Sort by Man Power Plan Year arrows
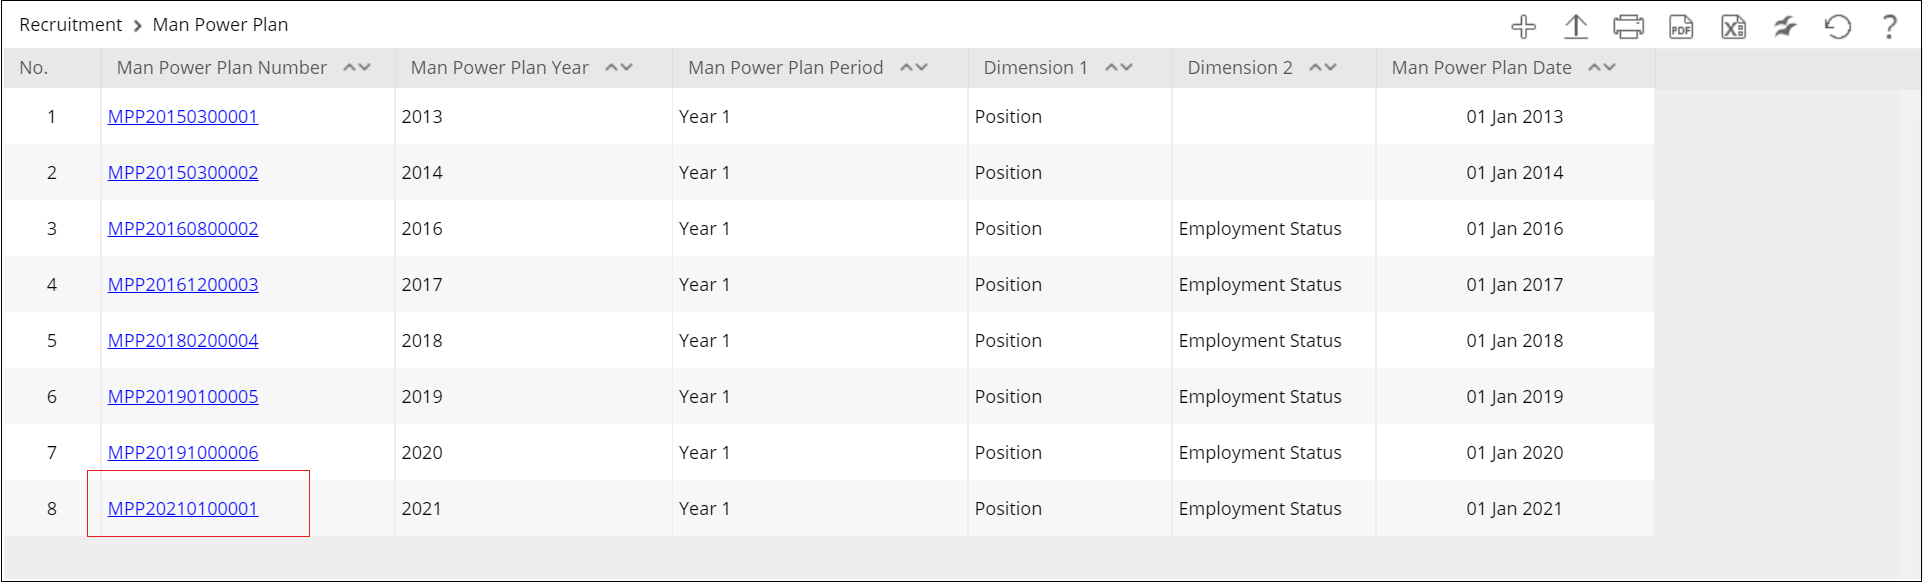The image size is (1923, 582). (619, 68)
